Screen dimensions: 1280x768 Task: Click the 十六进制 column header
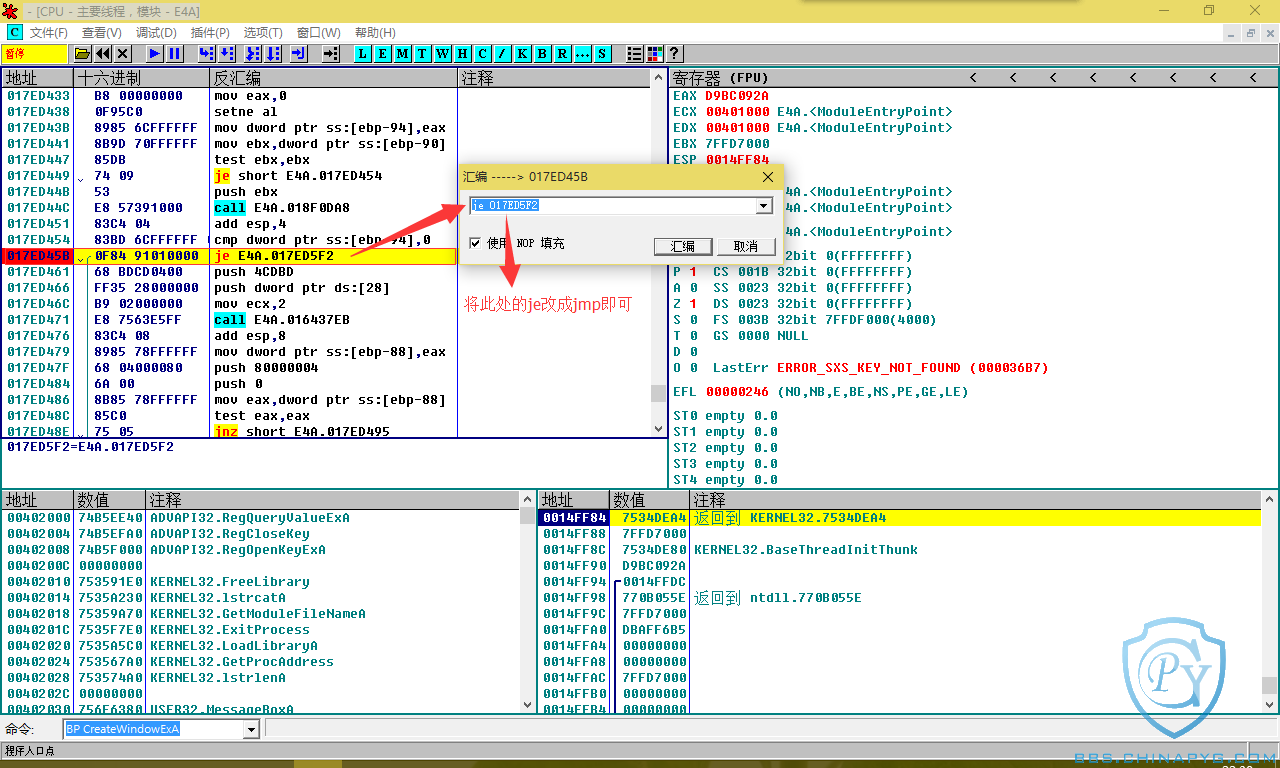pyautogui.click(x=141, y=77)
